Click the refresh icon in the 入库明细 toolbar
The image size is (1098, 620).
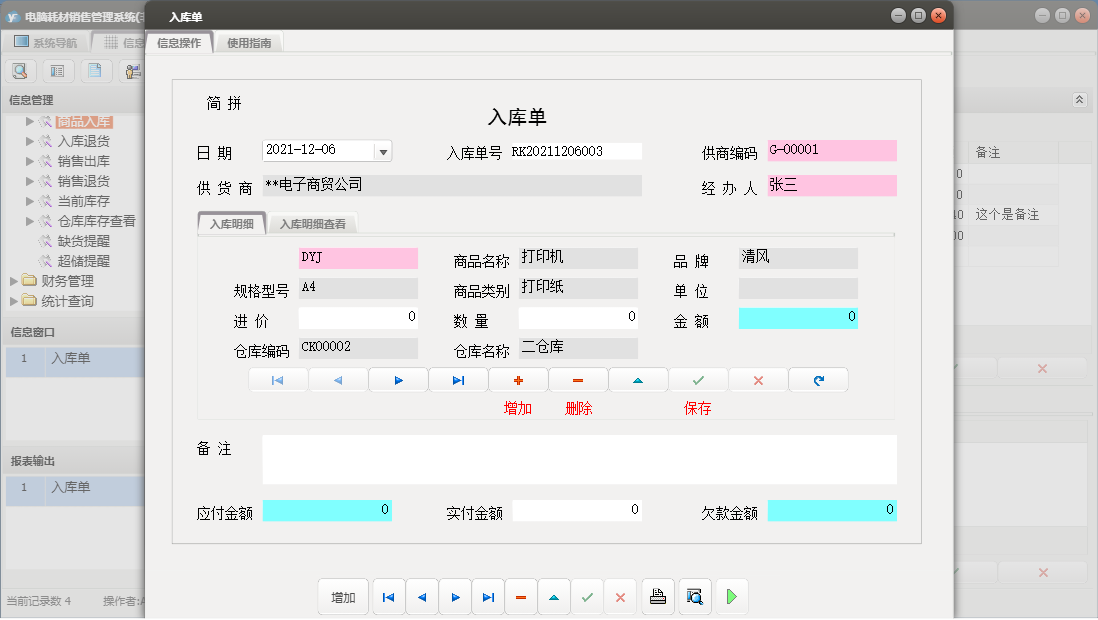(818, 380)
